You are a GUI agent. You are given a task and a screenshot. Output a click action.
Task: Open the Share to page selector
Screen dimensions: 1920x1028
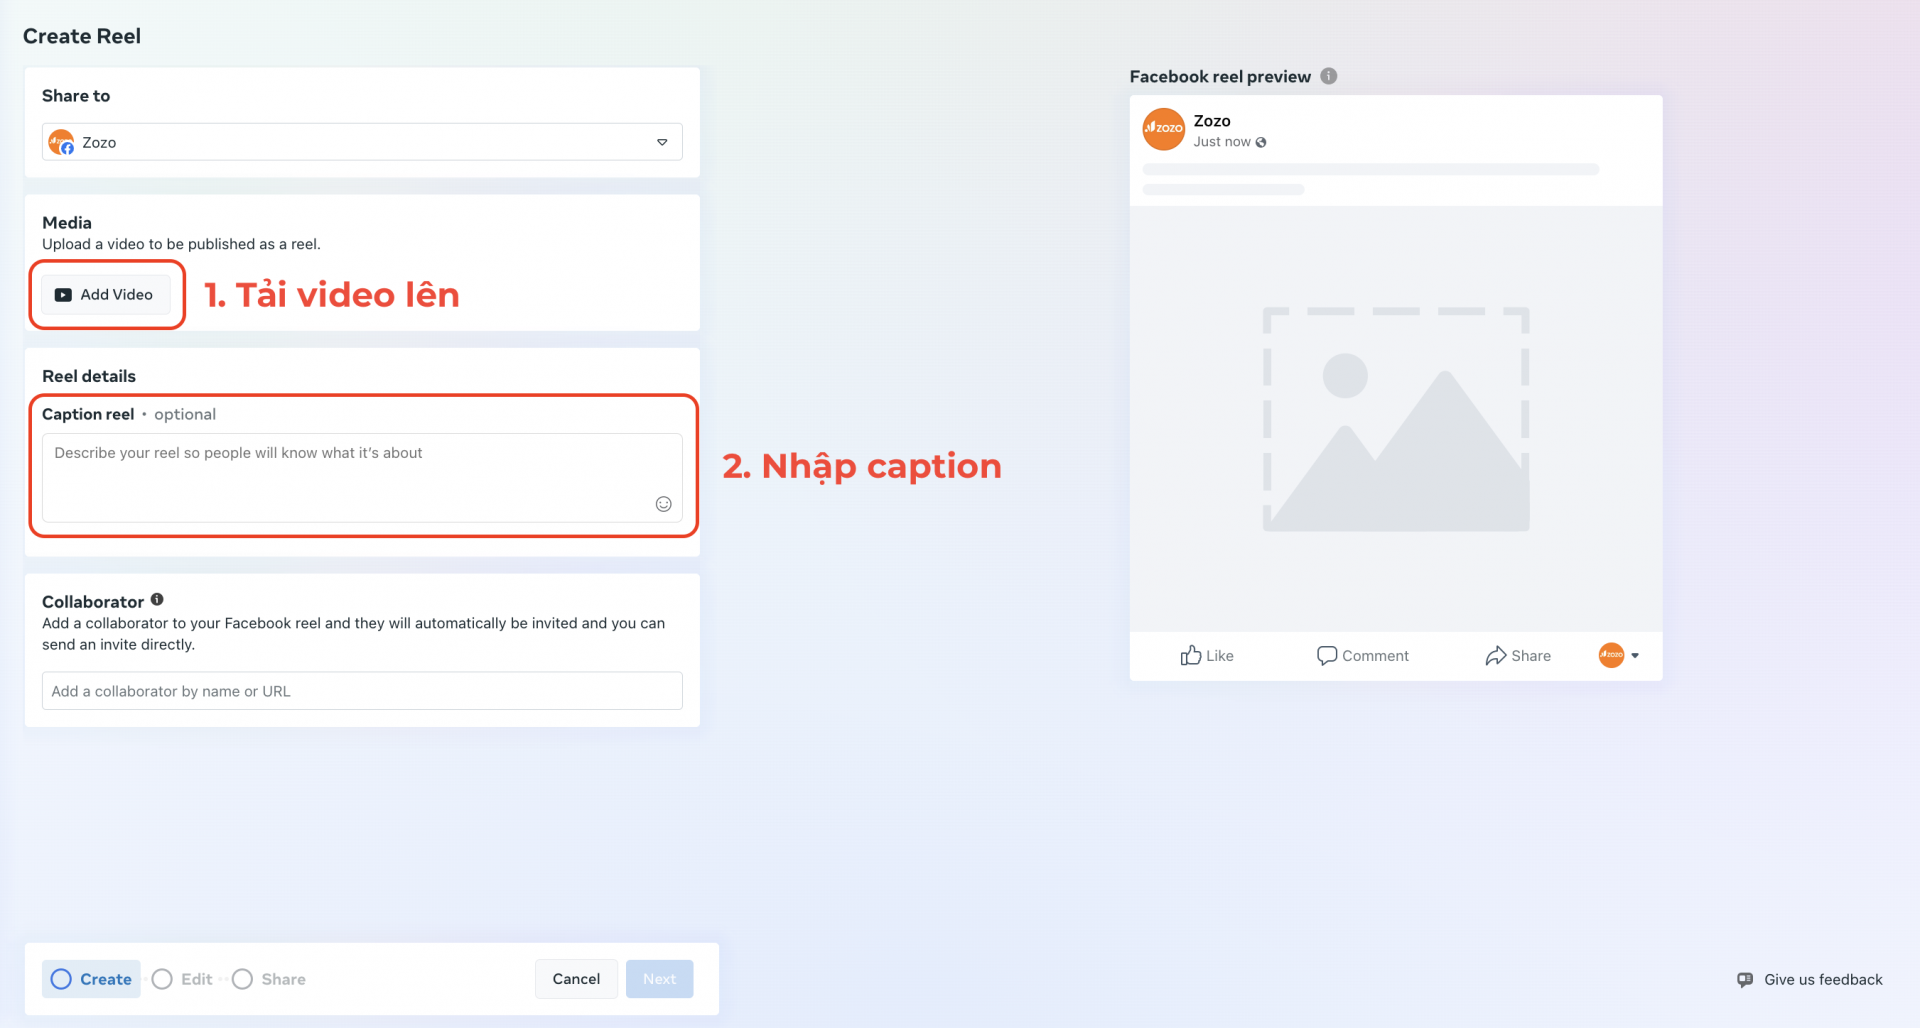coord(362,142)
